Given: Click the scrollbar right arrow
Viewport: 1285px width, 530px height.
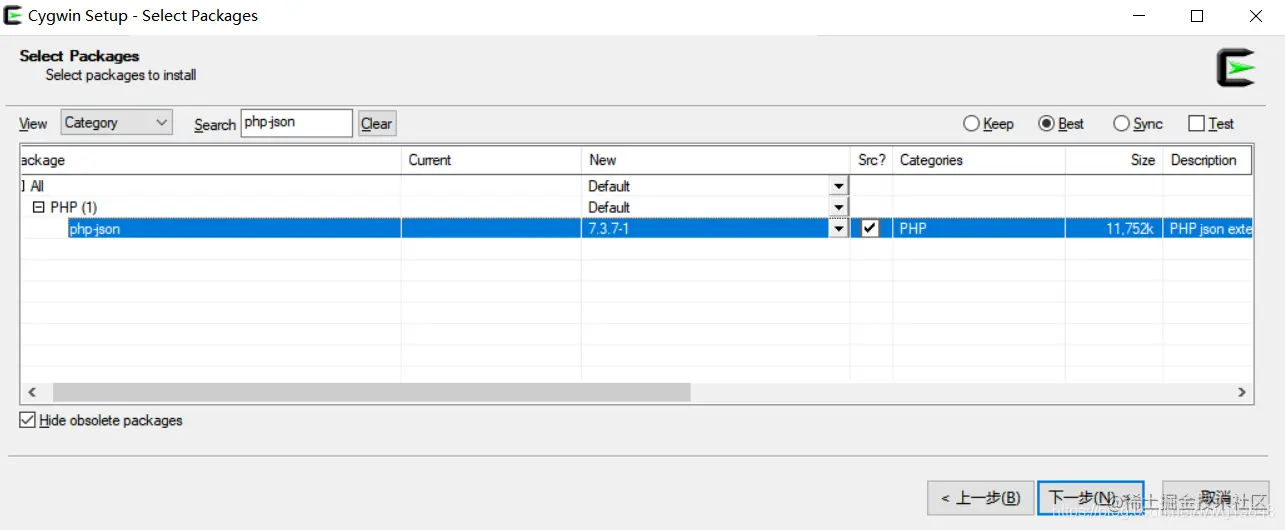Looking at the screenshot, I should pos(1242,393).
